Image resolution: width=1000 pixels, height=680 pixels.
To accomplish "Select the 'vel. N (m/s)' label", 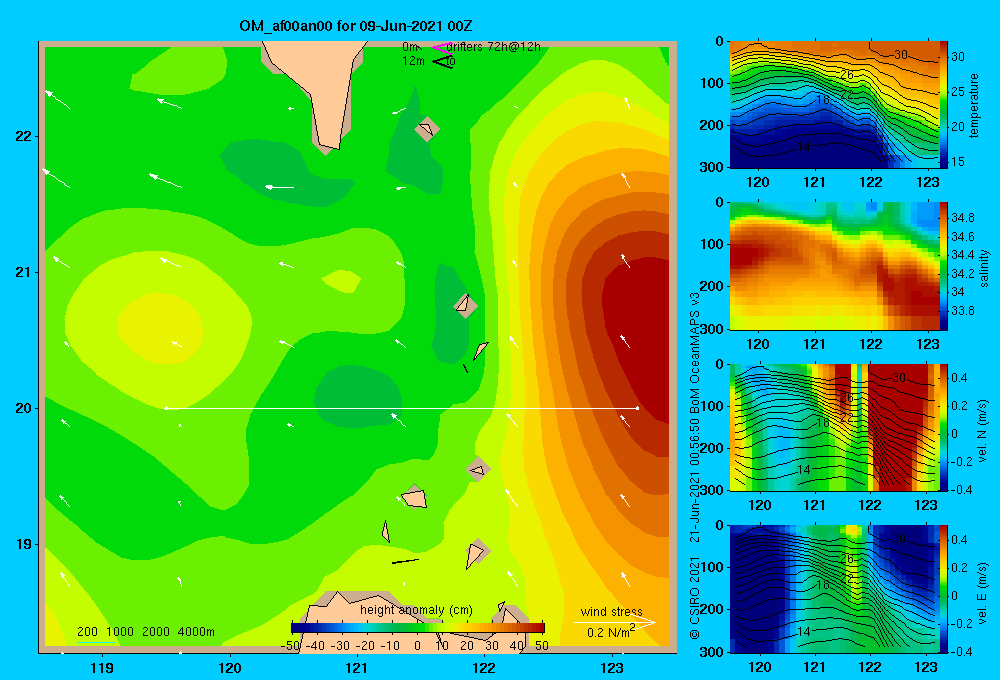I will coord(983,431).
